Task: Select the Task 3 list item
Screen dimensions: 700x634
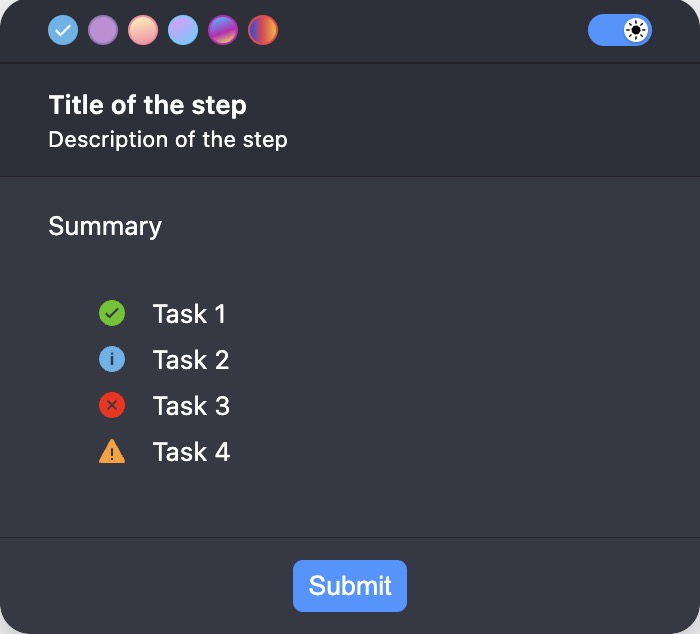Action: (164, 405)
